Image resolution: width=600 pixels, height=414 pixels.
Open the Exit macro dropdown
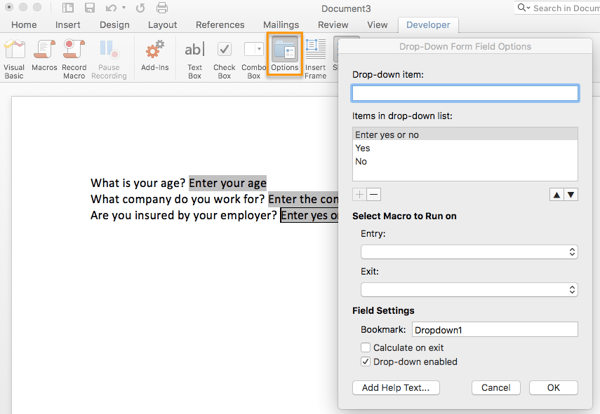tap(469, 289)
